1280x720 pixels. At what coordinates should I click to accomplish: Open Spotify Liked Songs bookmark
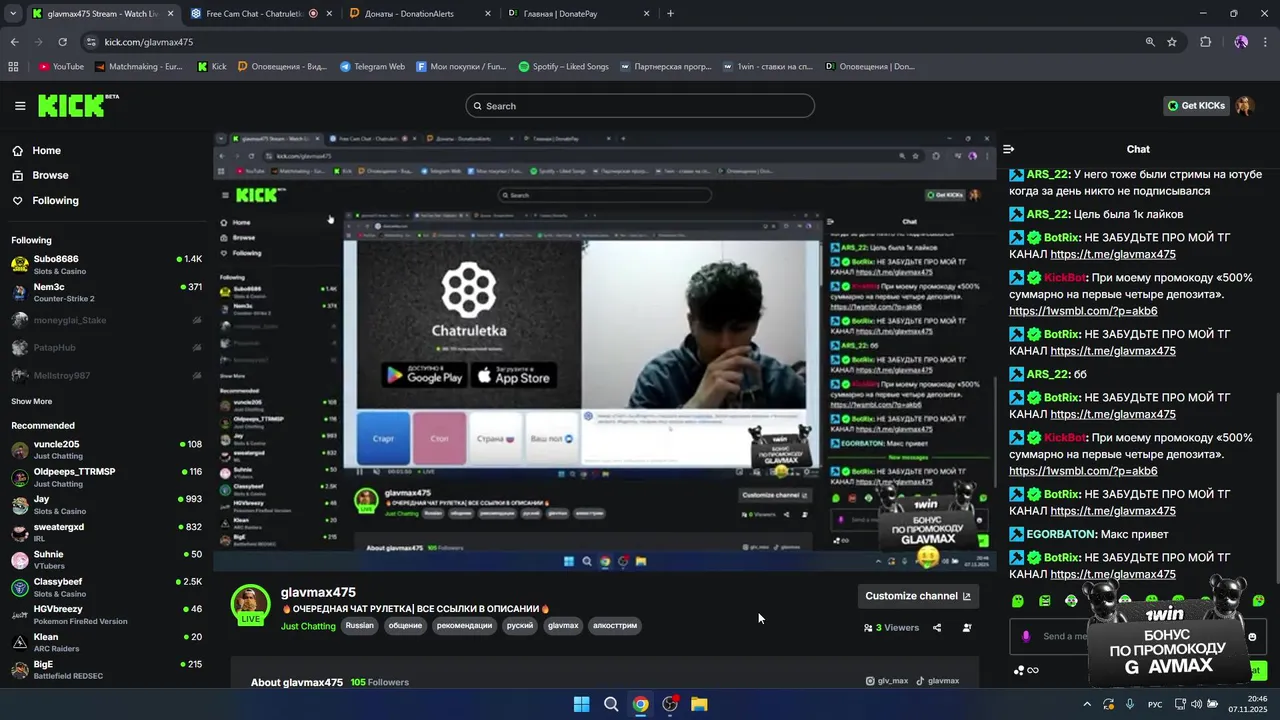click(563, 67)
